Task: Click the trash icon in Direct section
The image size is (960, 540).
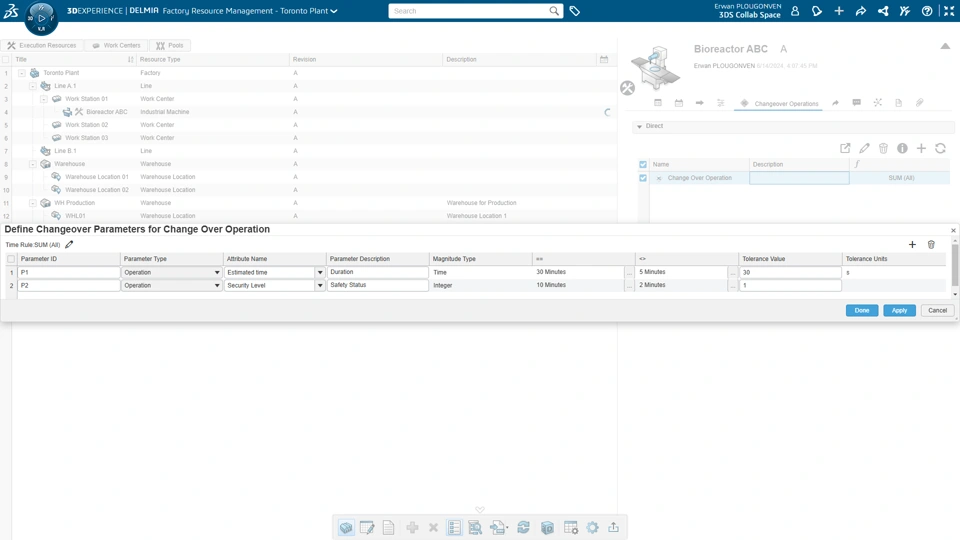Action: 883,148
